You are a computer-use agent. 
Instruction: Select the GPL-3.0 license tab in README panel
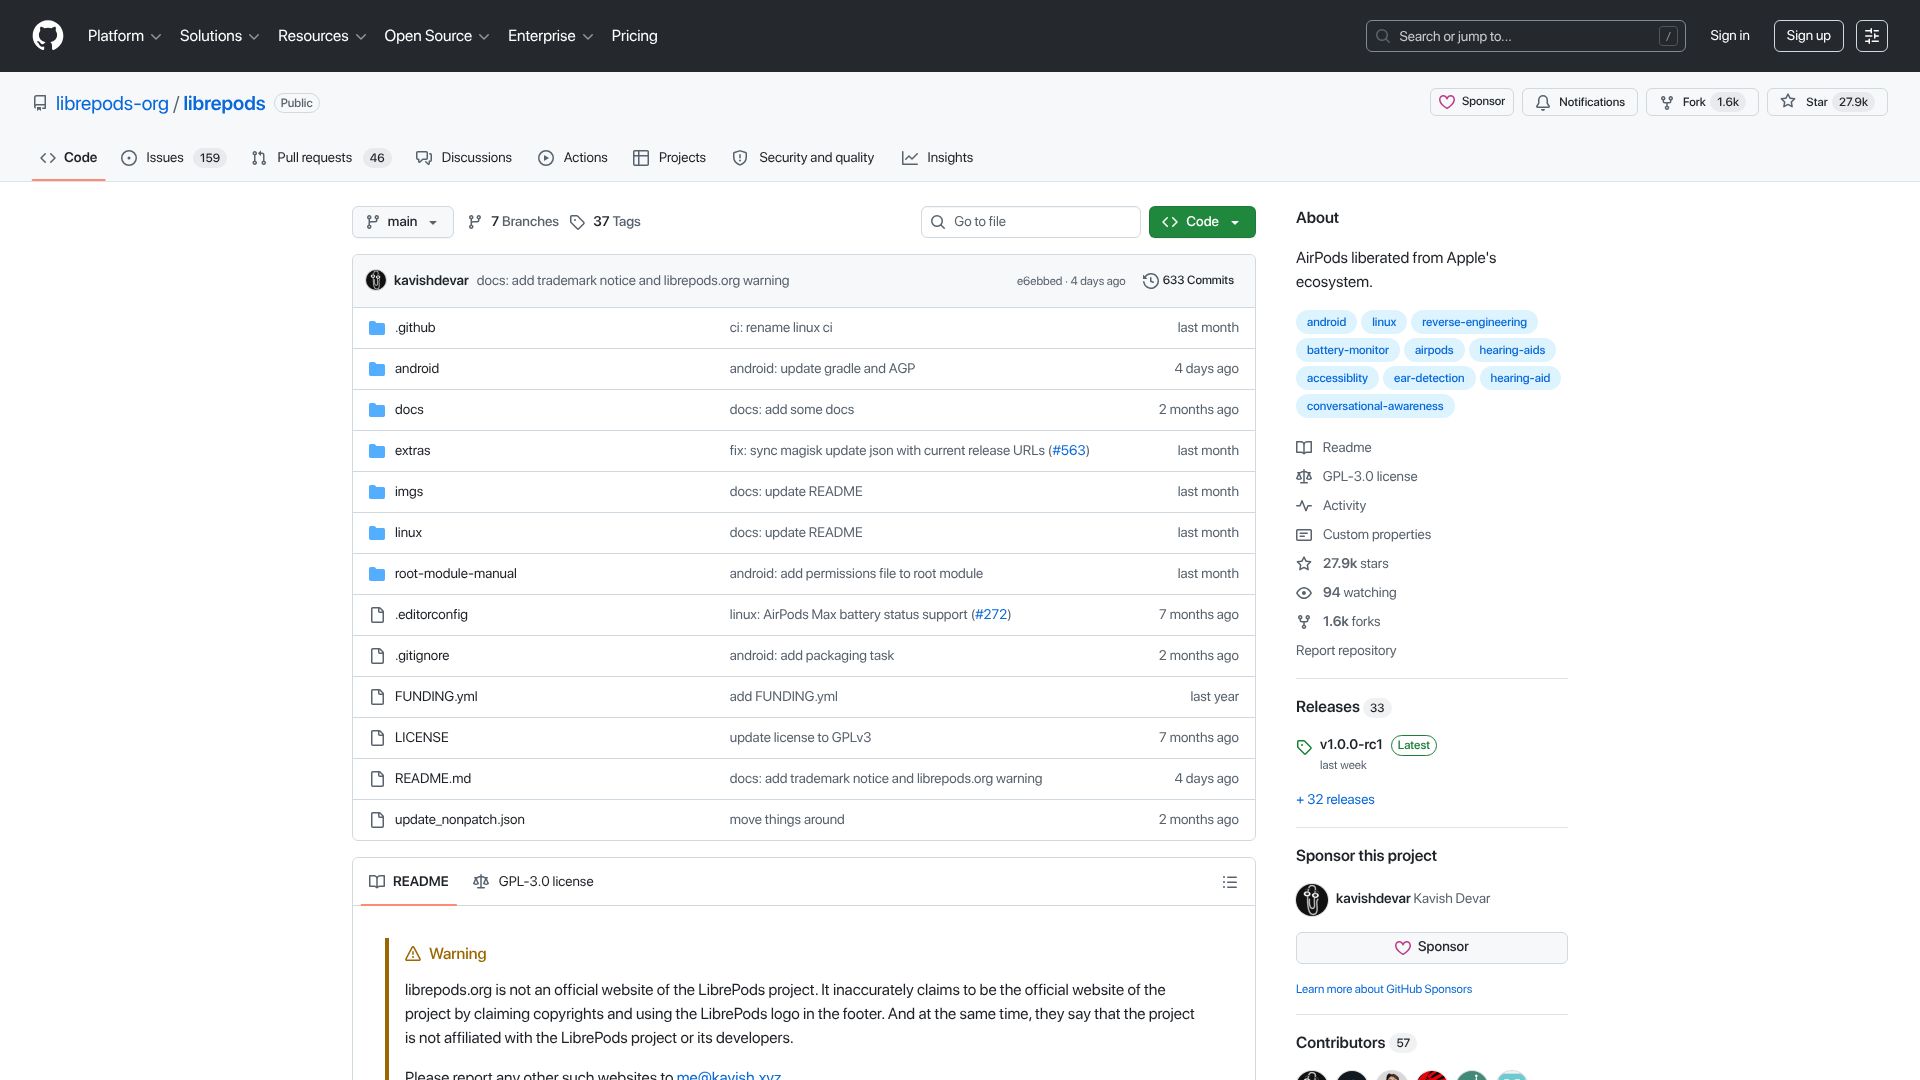533,882
